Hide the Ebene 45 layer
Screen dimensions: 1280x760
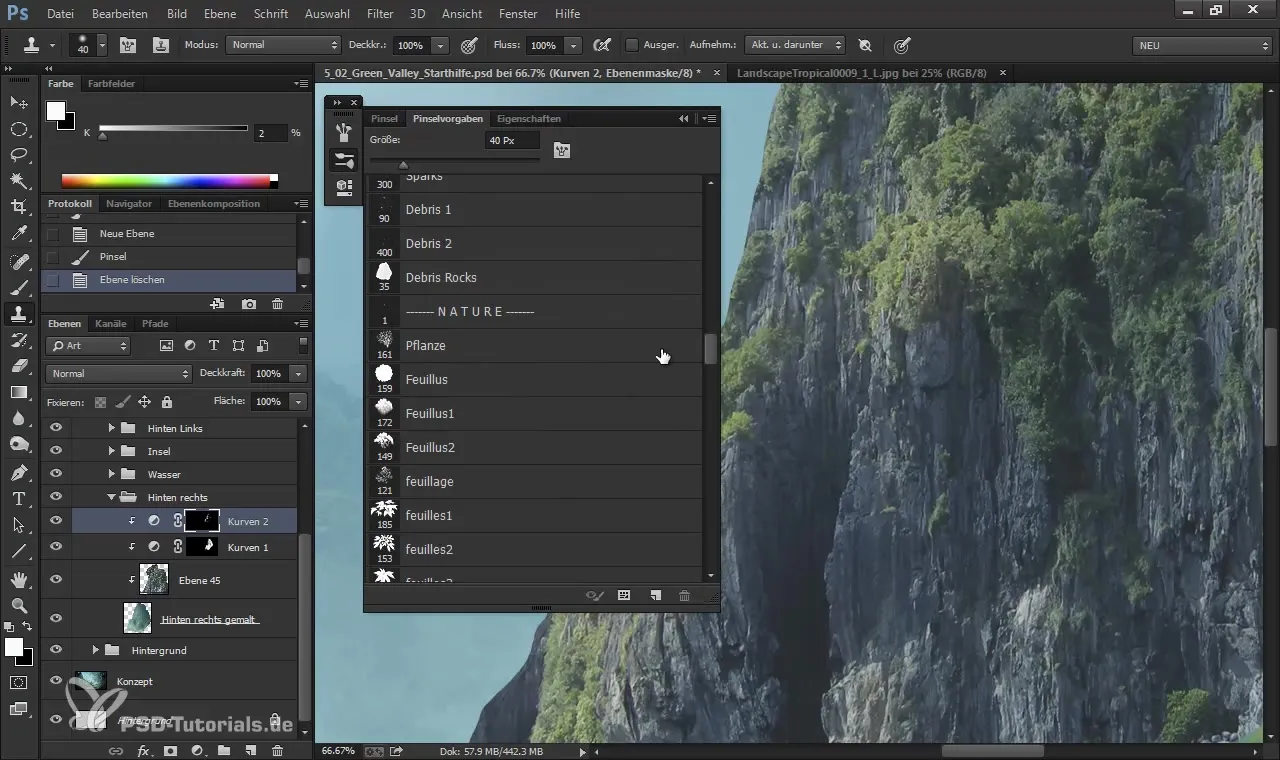(x=56, y=580)
